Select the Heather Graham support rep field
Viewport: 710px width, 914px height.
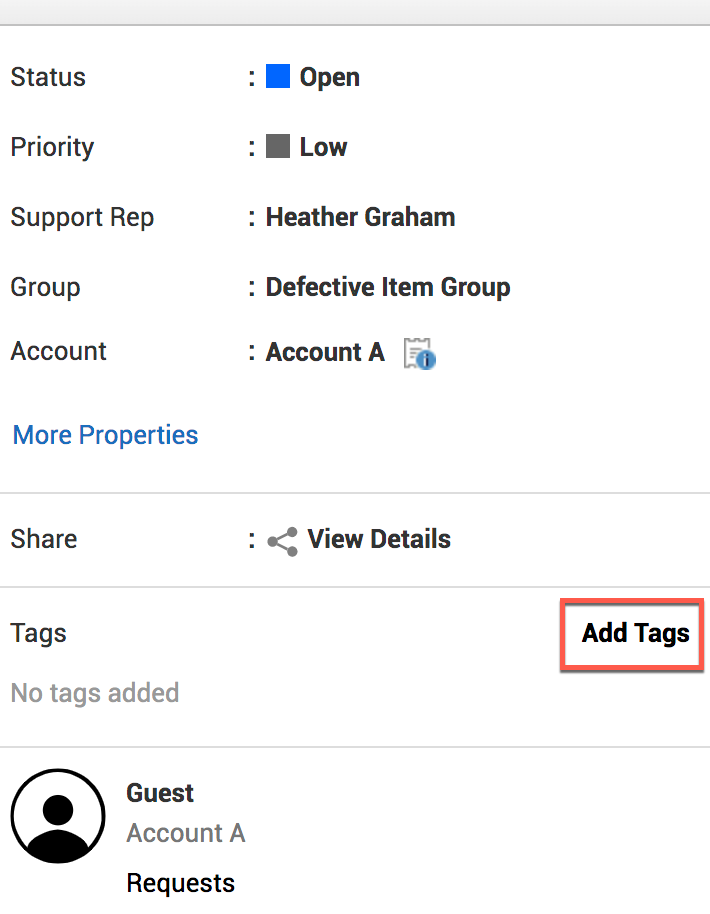click(x=360, y=217)
